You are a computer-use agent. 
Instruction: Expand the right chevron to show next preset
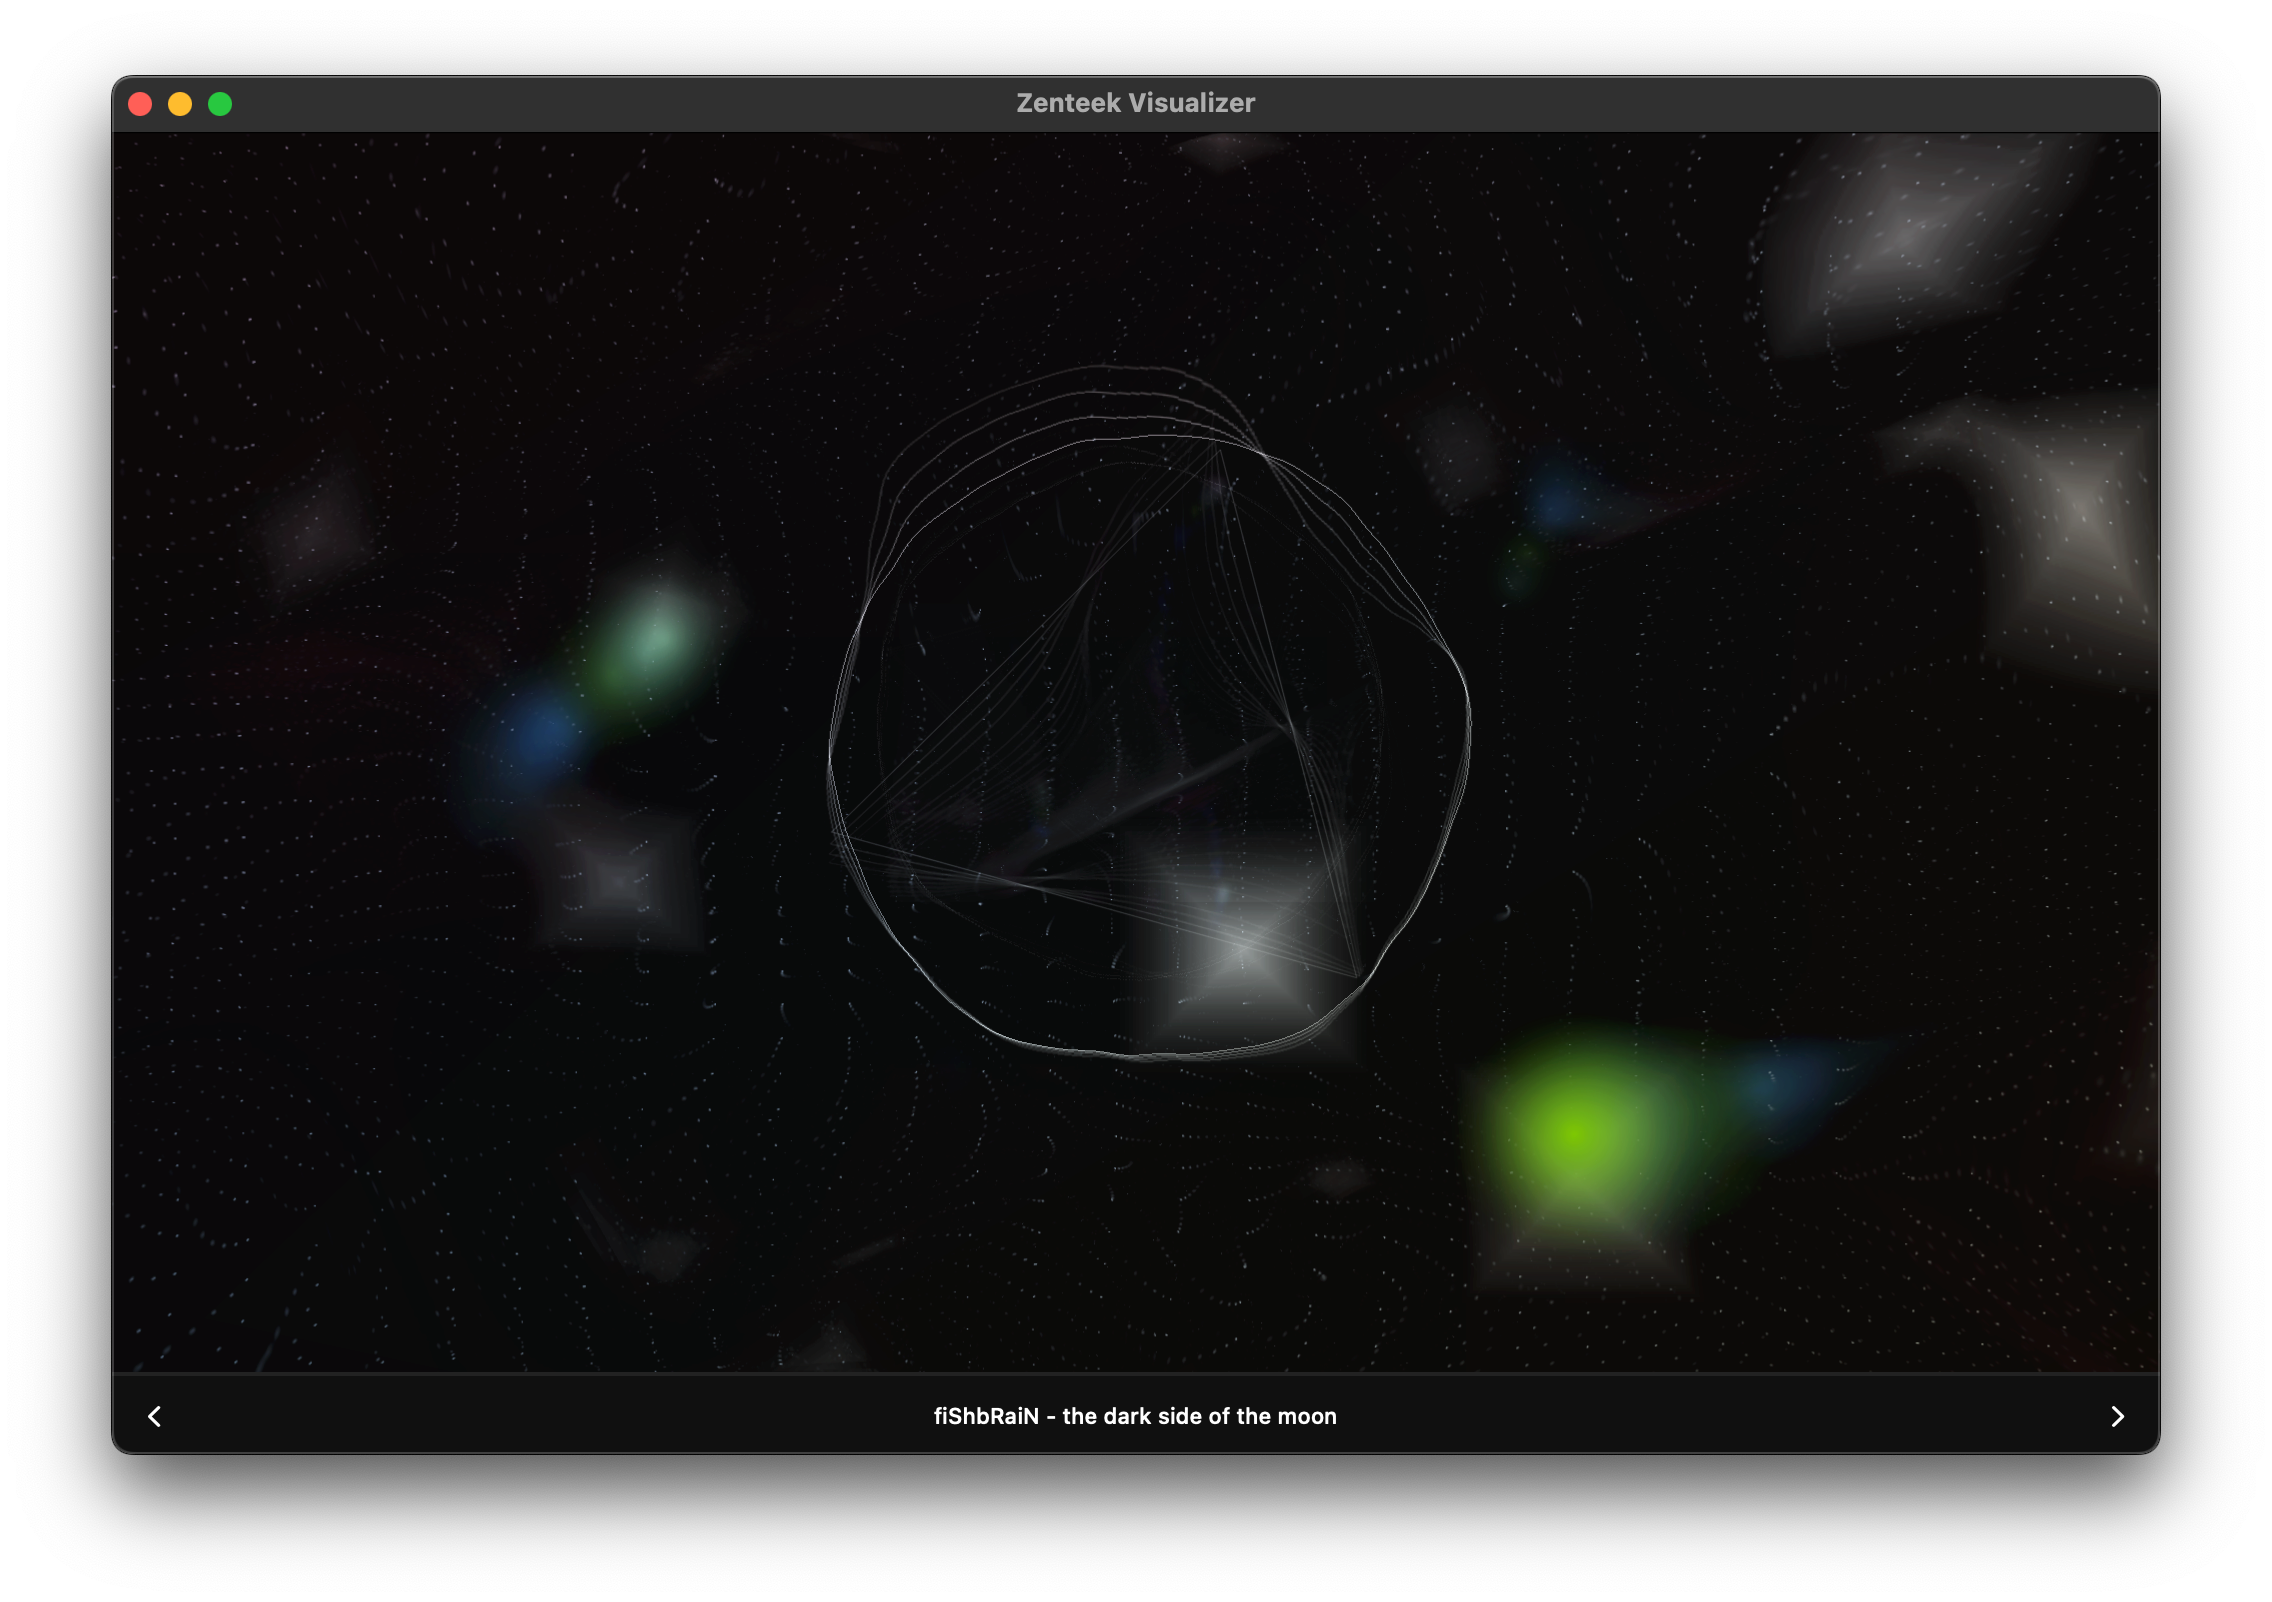[2117, 1416]
